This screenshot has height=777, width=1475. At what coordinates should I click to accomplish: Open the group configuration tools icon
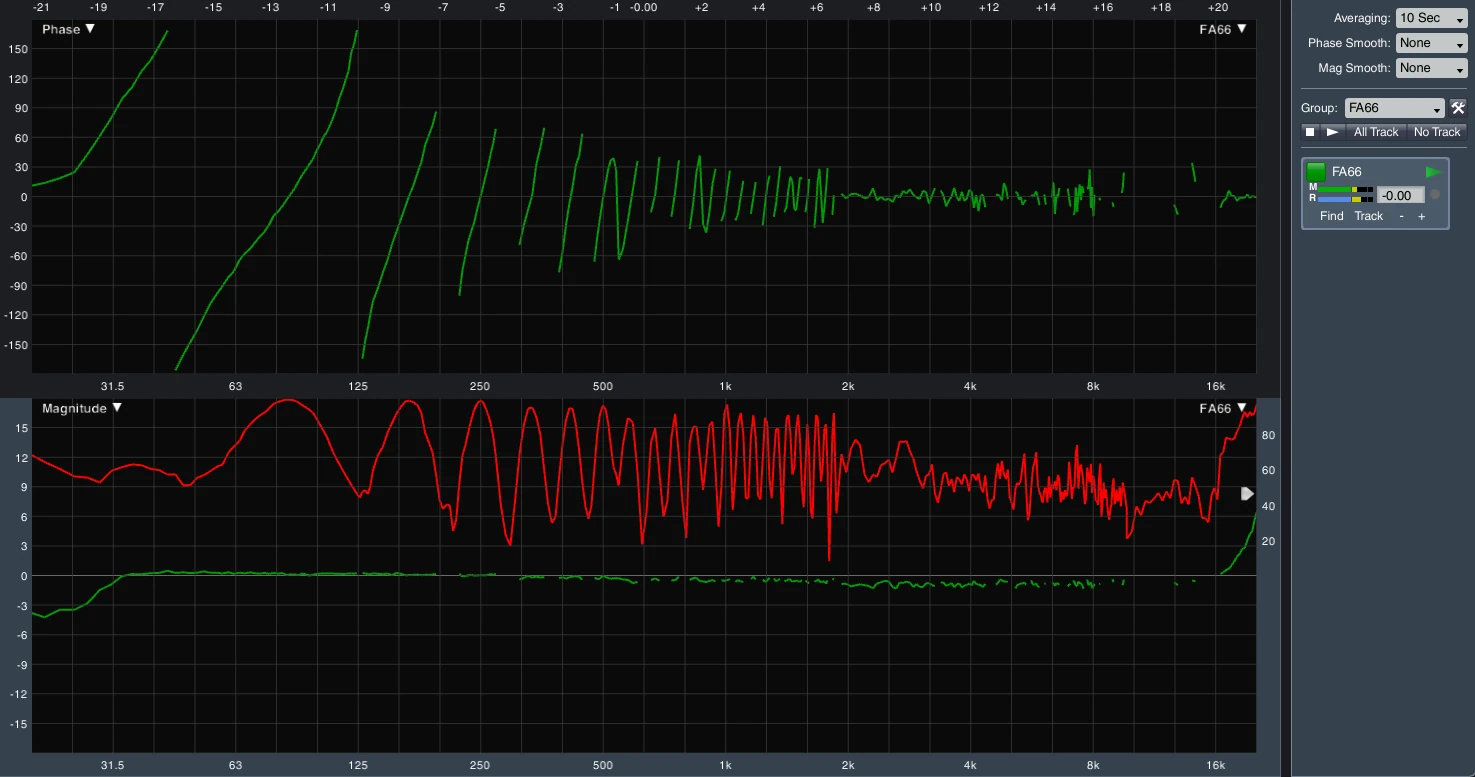pos(1458,108)
